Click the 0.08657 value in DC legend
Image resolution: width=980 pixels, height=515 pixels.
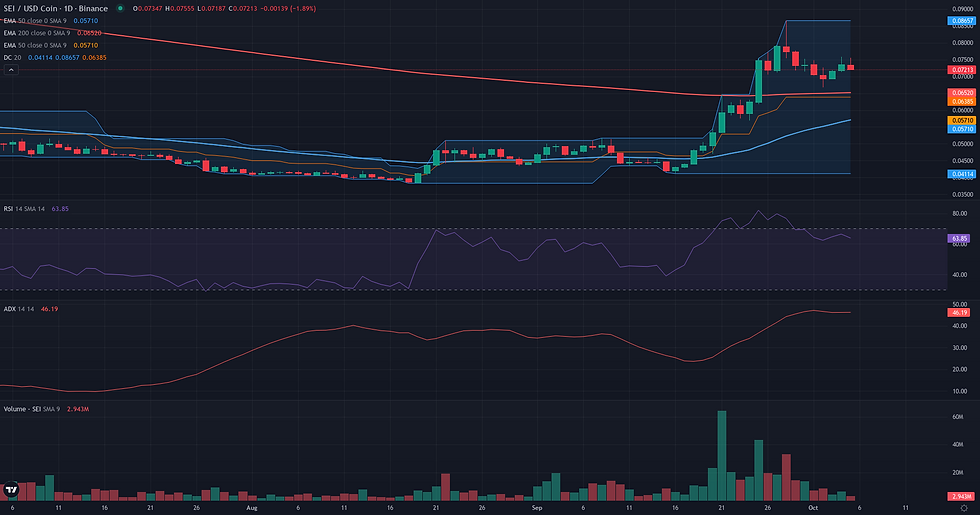pos(68,58)
